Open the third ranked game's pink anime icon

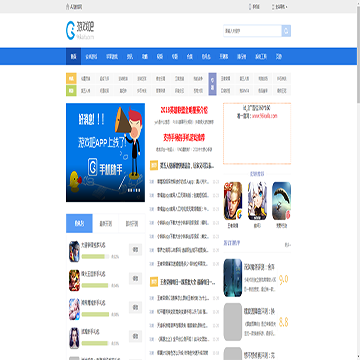click(x=74, y=309)
